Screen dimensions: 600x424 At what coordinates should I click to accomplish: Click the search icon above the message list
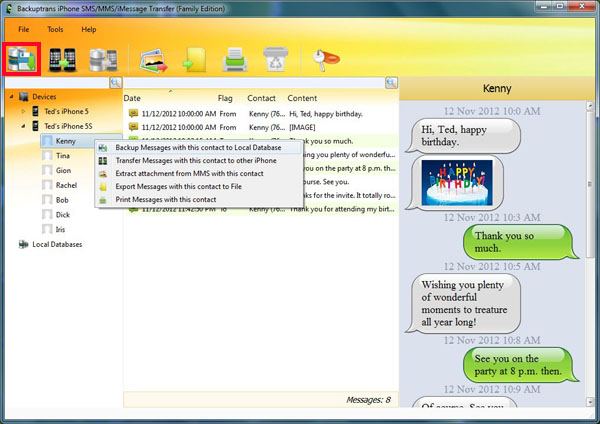pos(391,83)
